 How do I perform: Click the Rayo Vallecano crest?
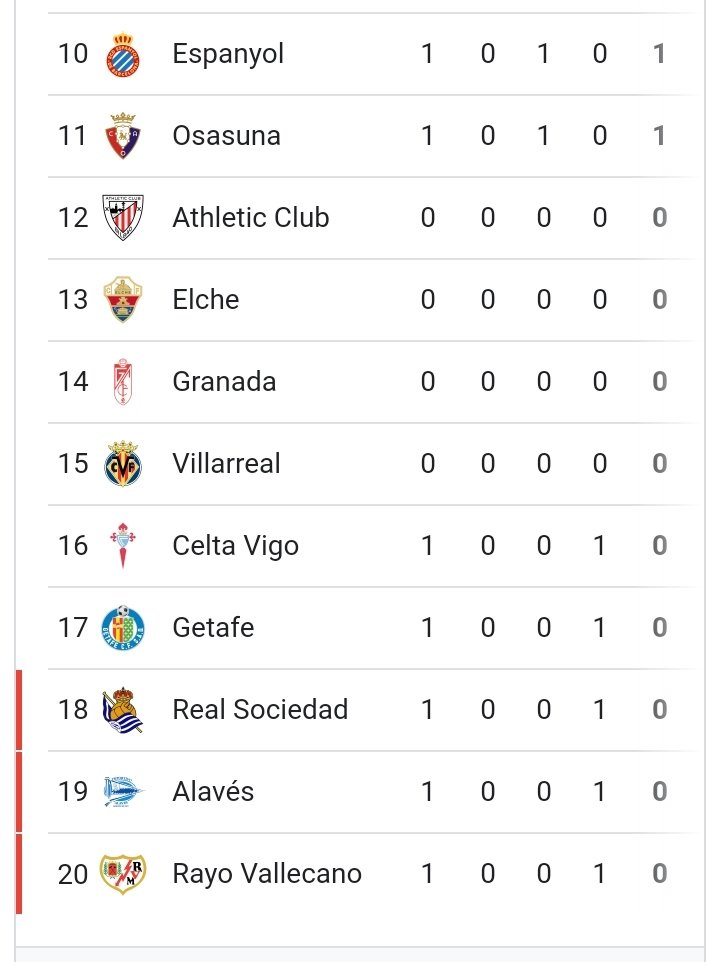point(124,874)
